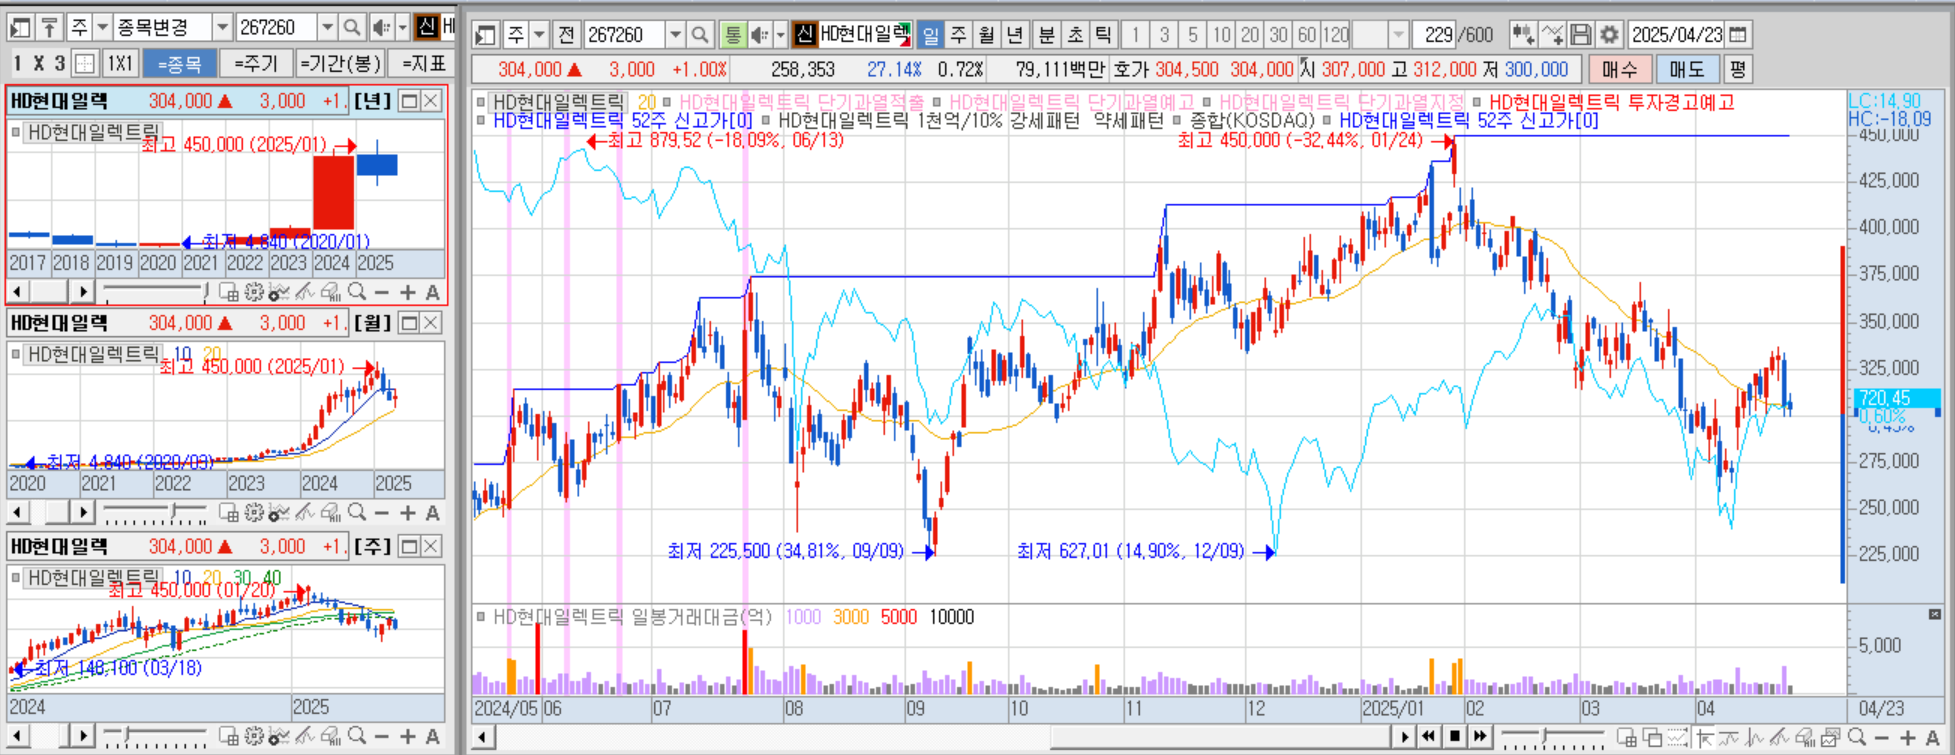
Task: Click the fast-forward button in the main chart bottom bar
Action: [1481, 737]
